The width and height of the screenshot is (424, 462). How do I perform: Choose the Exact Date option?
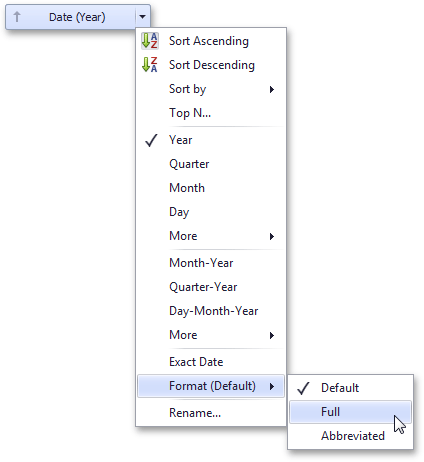pyautogui.click(x=211, y=362)
